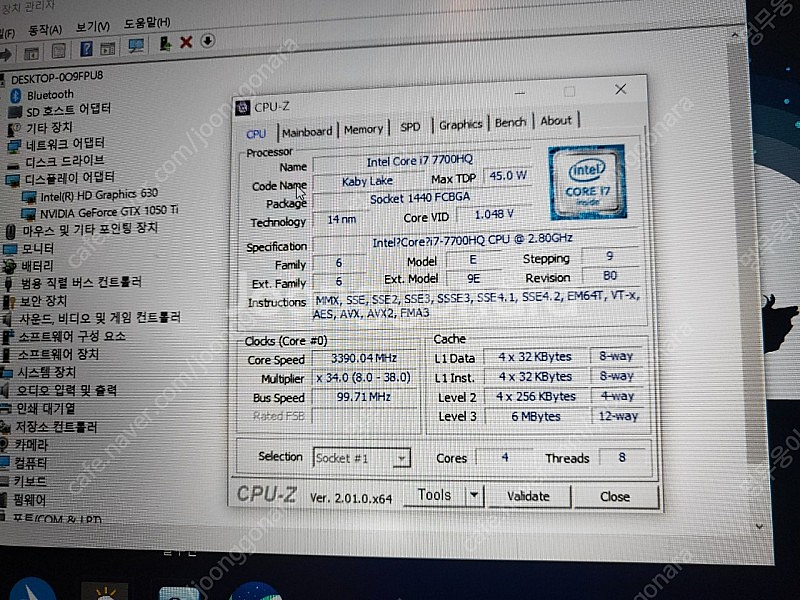This screenshot has width=800, height=600.
Task: Open the 동작(A) menu
Action: [45, 30]
